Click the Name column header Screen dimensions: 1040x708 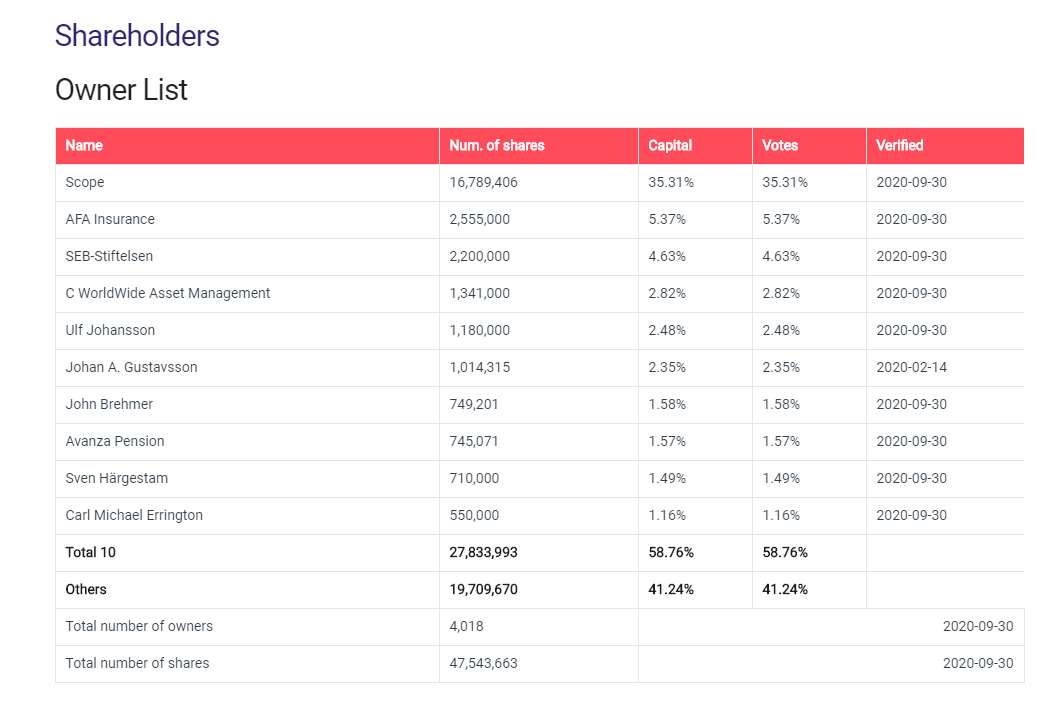pos(84,146)
